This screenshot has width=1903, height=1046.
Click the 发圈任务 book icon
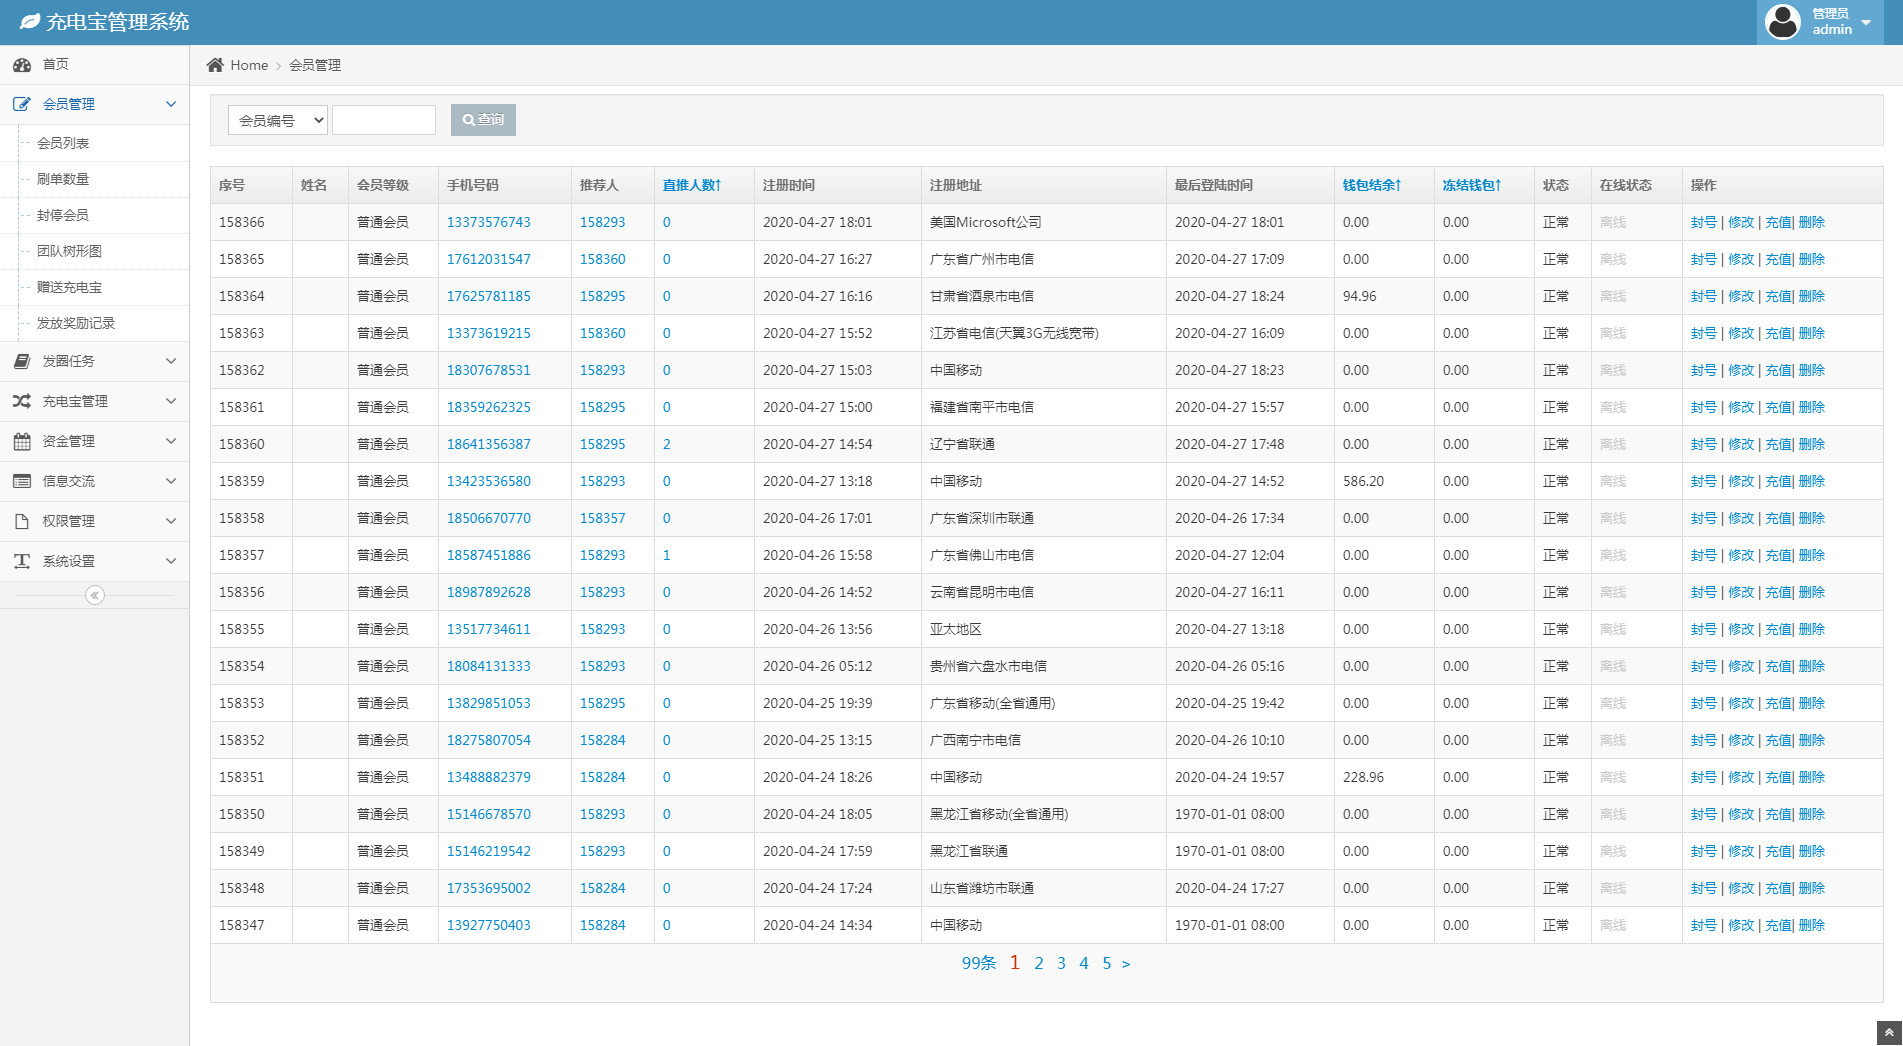coord(22,361)
